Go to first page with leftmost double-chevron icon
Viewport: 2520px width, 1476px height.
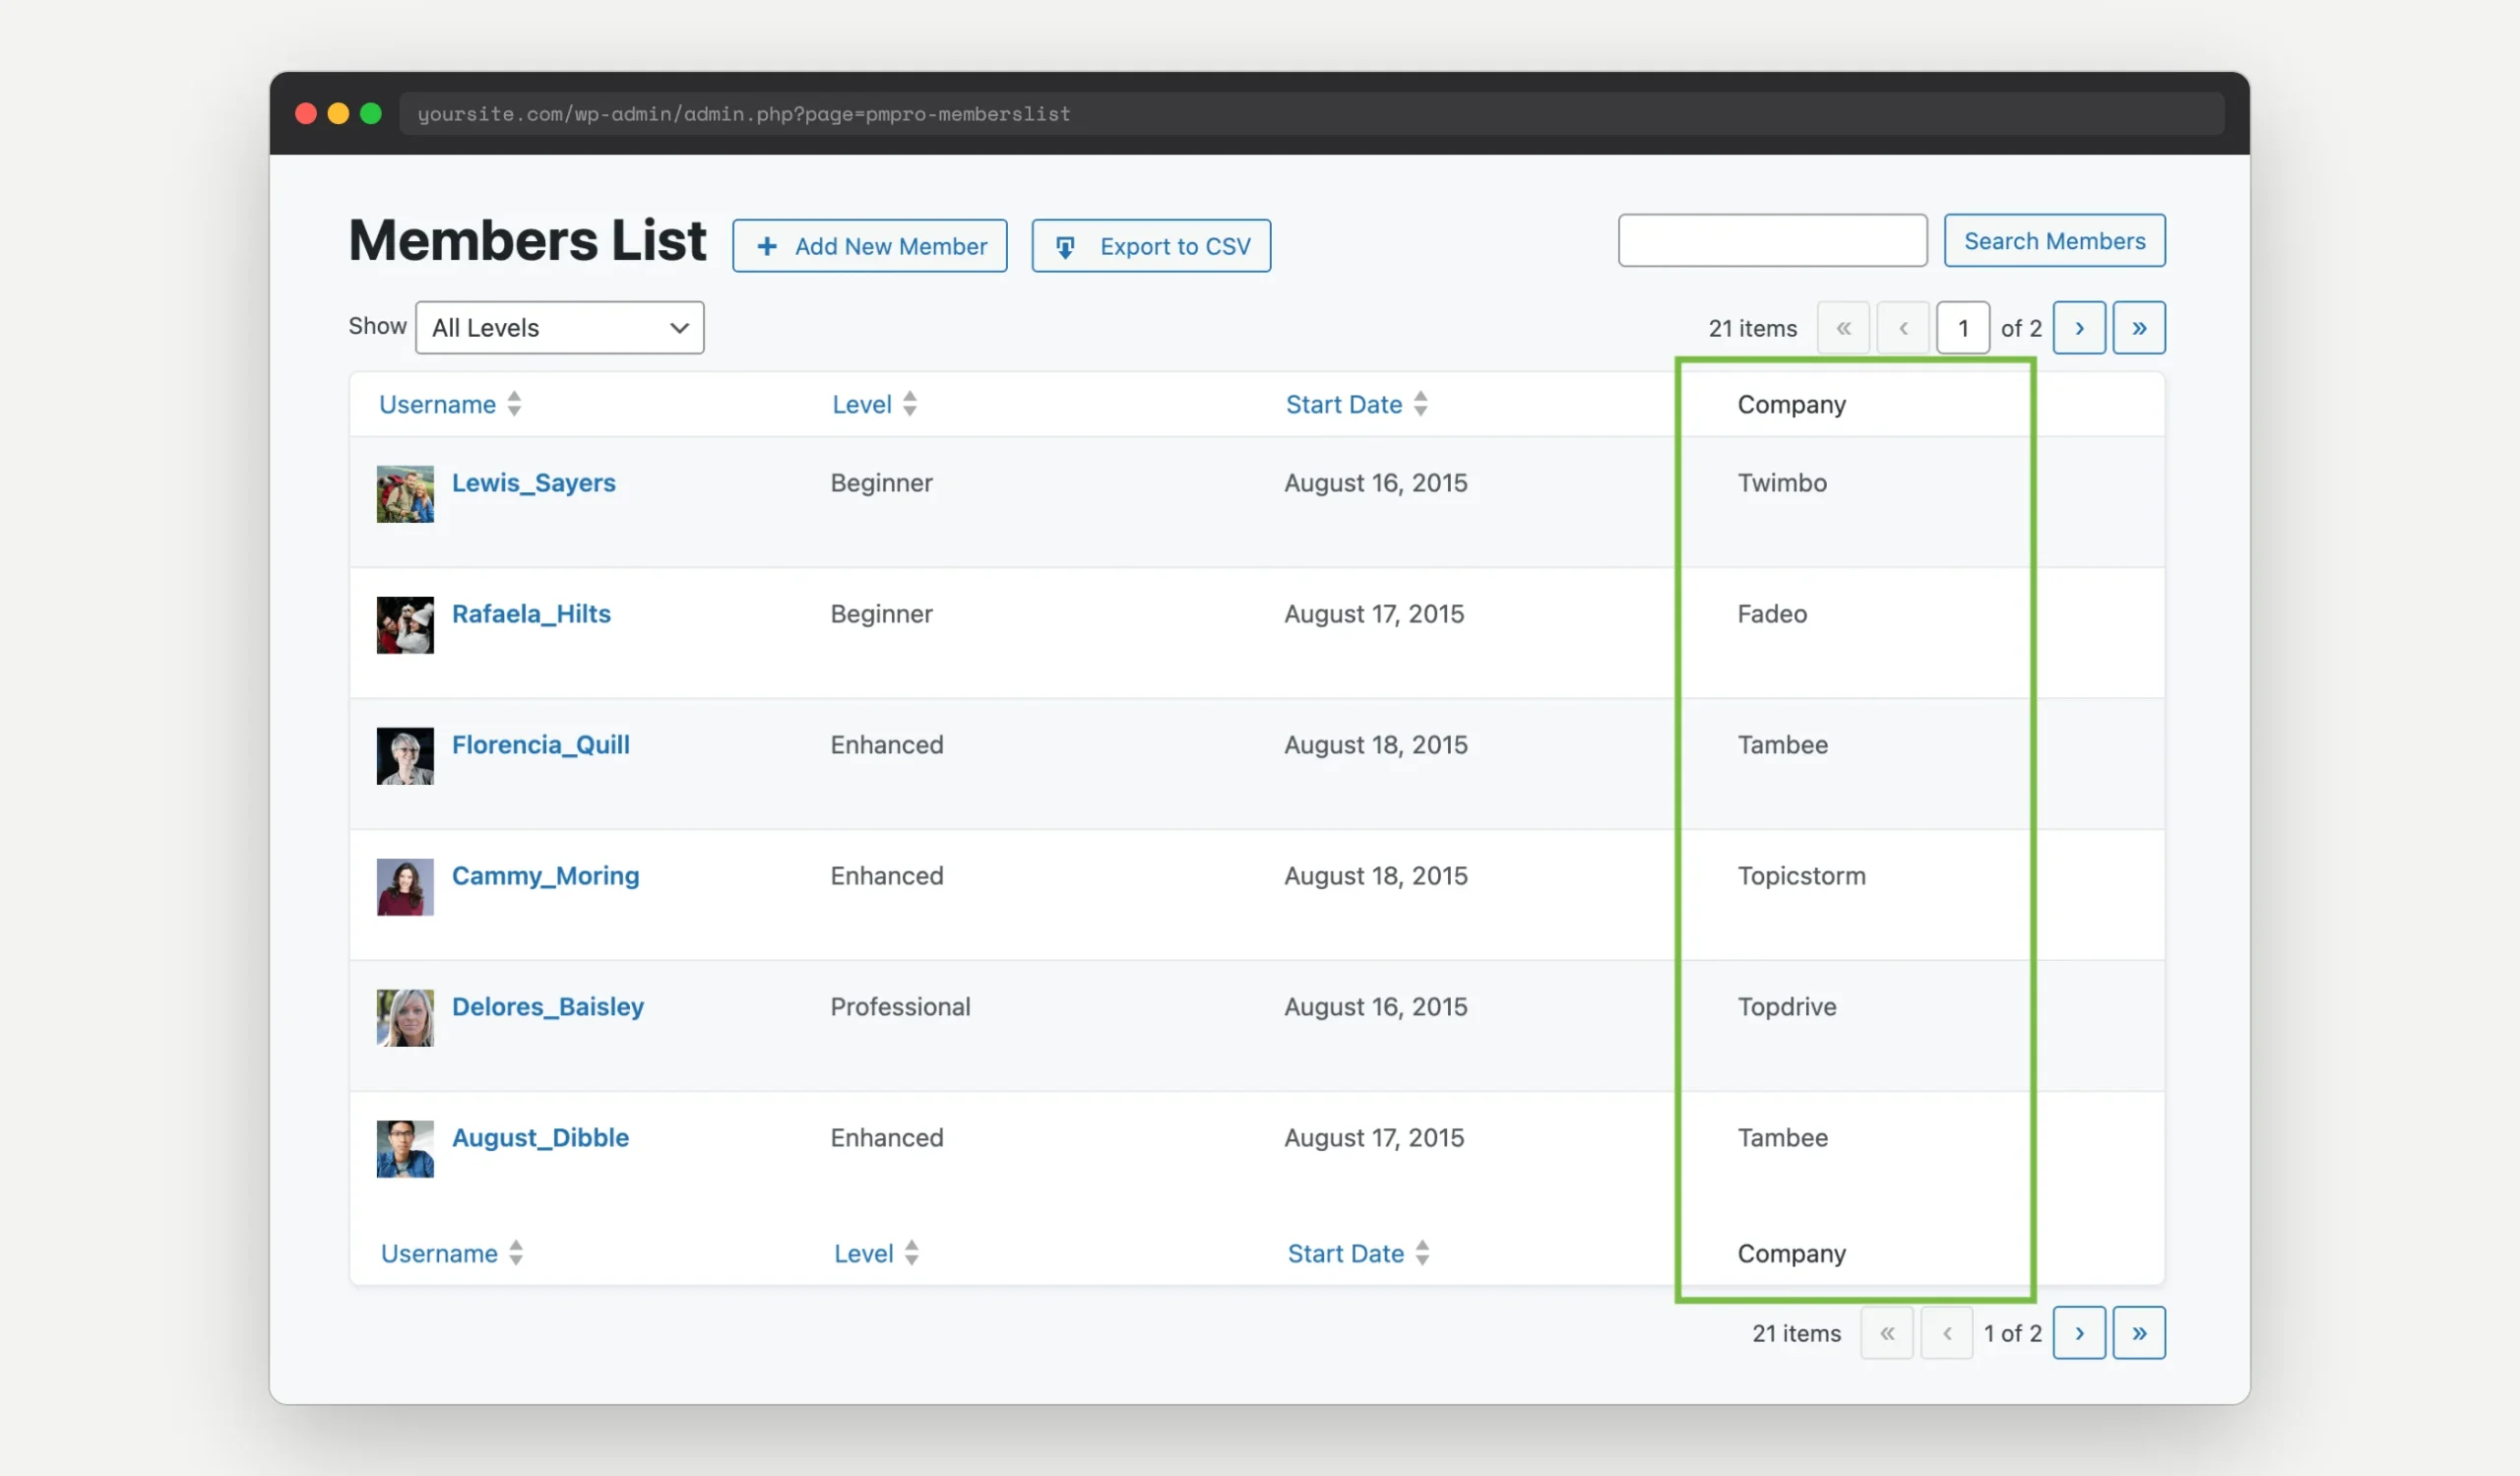pos(1843,327)
